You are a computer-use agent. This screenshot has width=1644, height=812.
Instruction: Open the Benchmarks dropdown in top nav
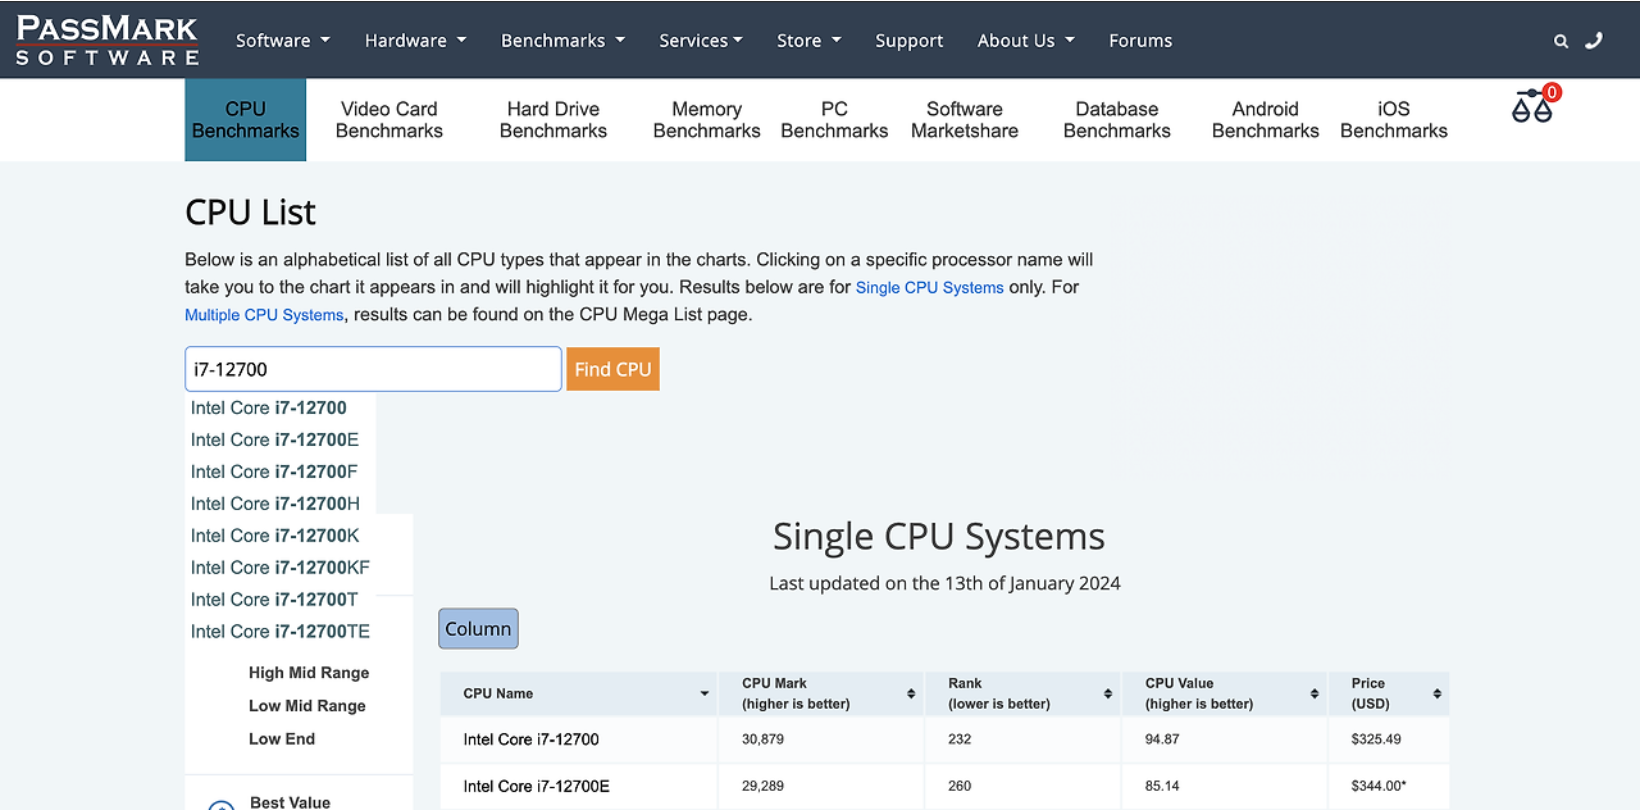tap(564, 41)
